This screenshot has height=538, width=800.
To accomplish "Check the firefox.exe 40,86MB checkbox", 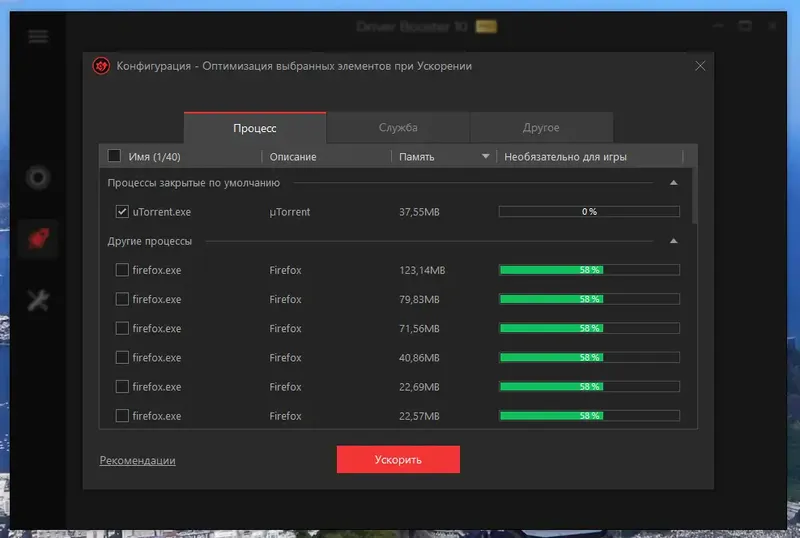I will 122,357.
